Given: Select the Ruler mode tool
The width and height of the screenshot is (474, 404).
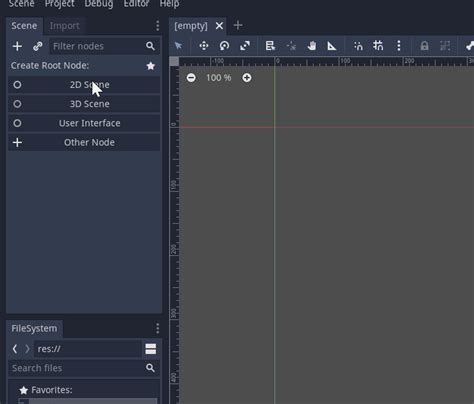Looking at the screenshot, I should (x=332, y=46).
